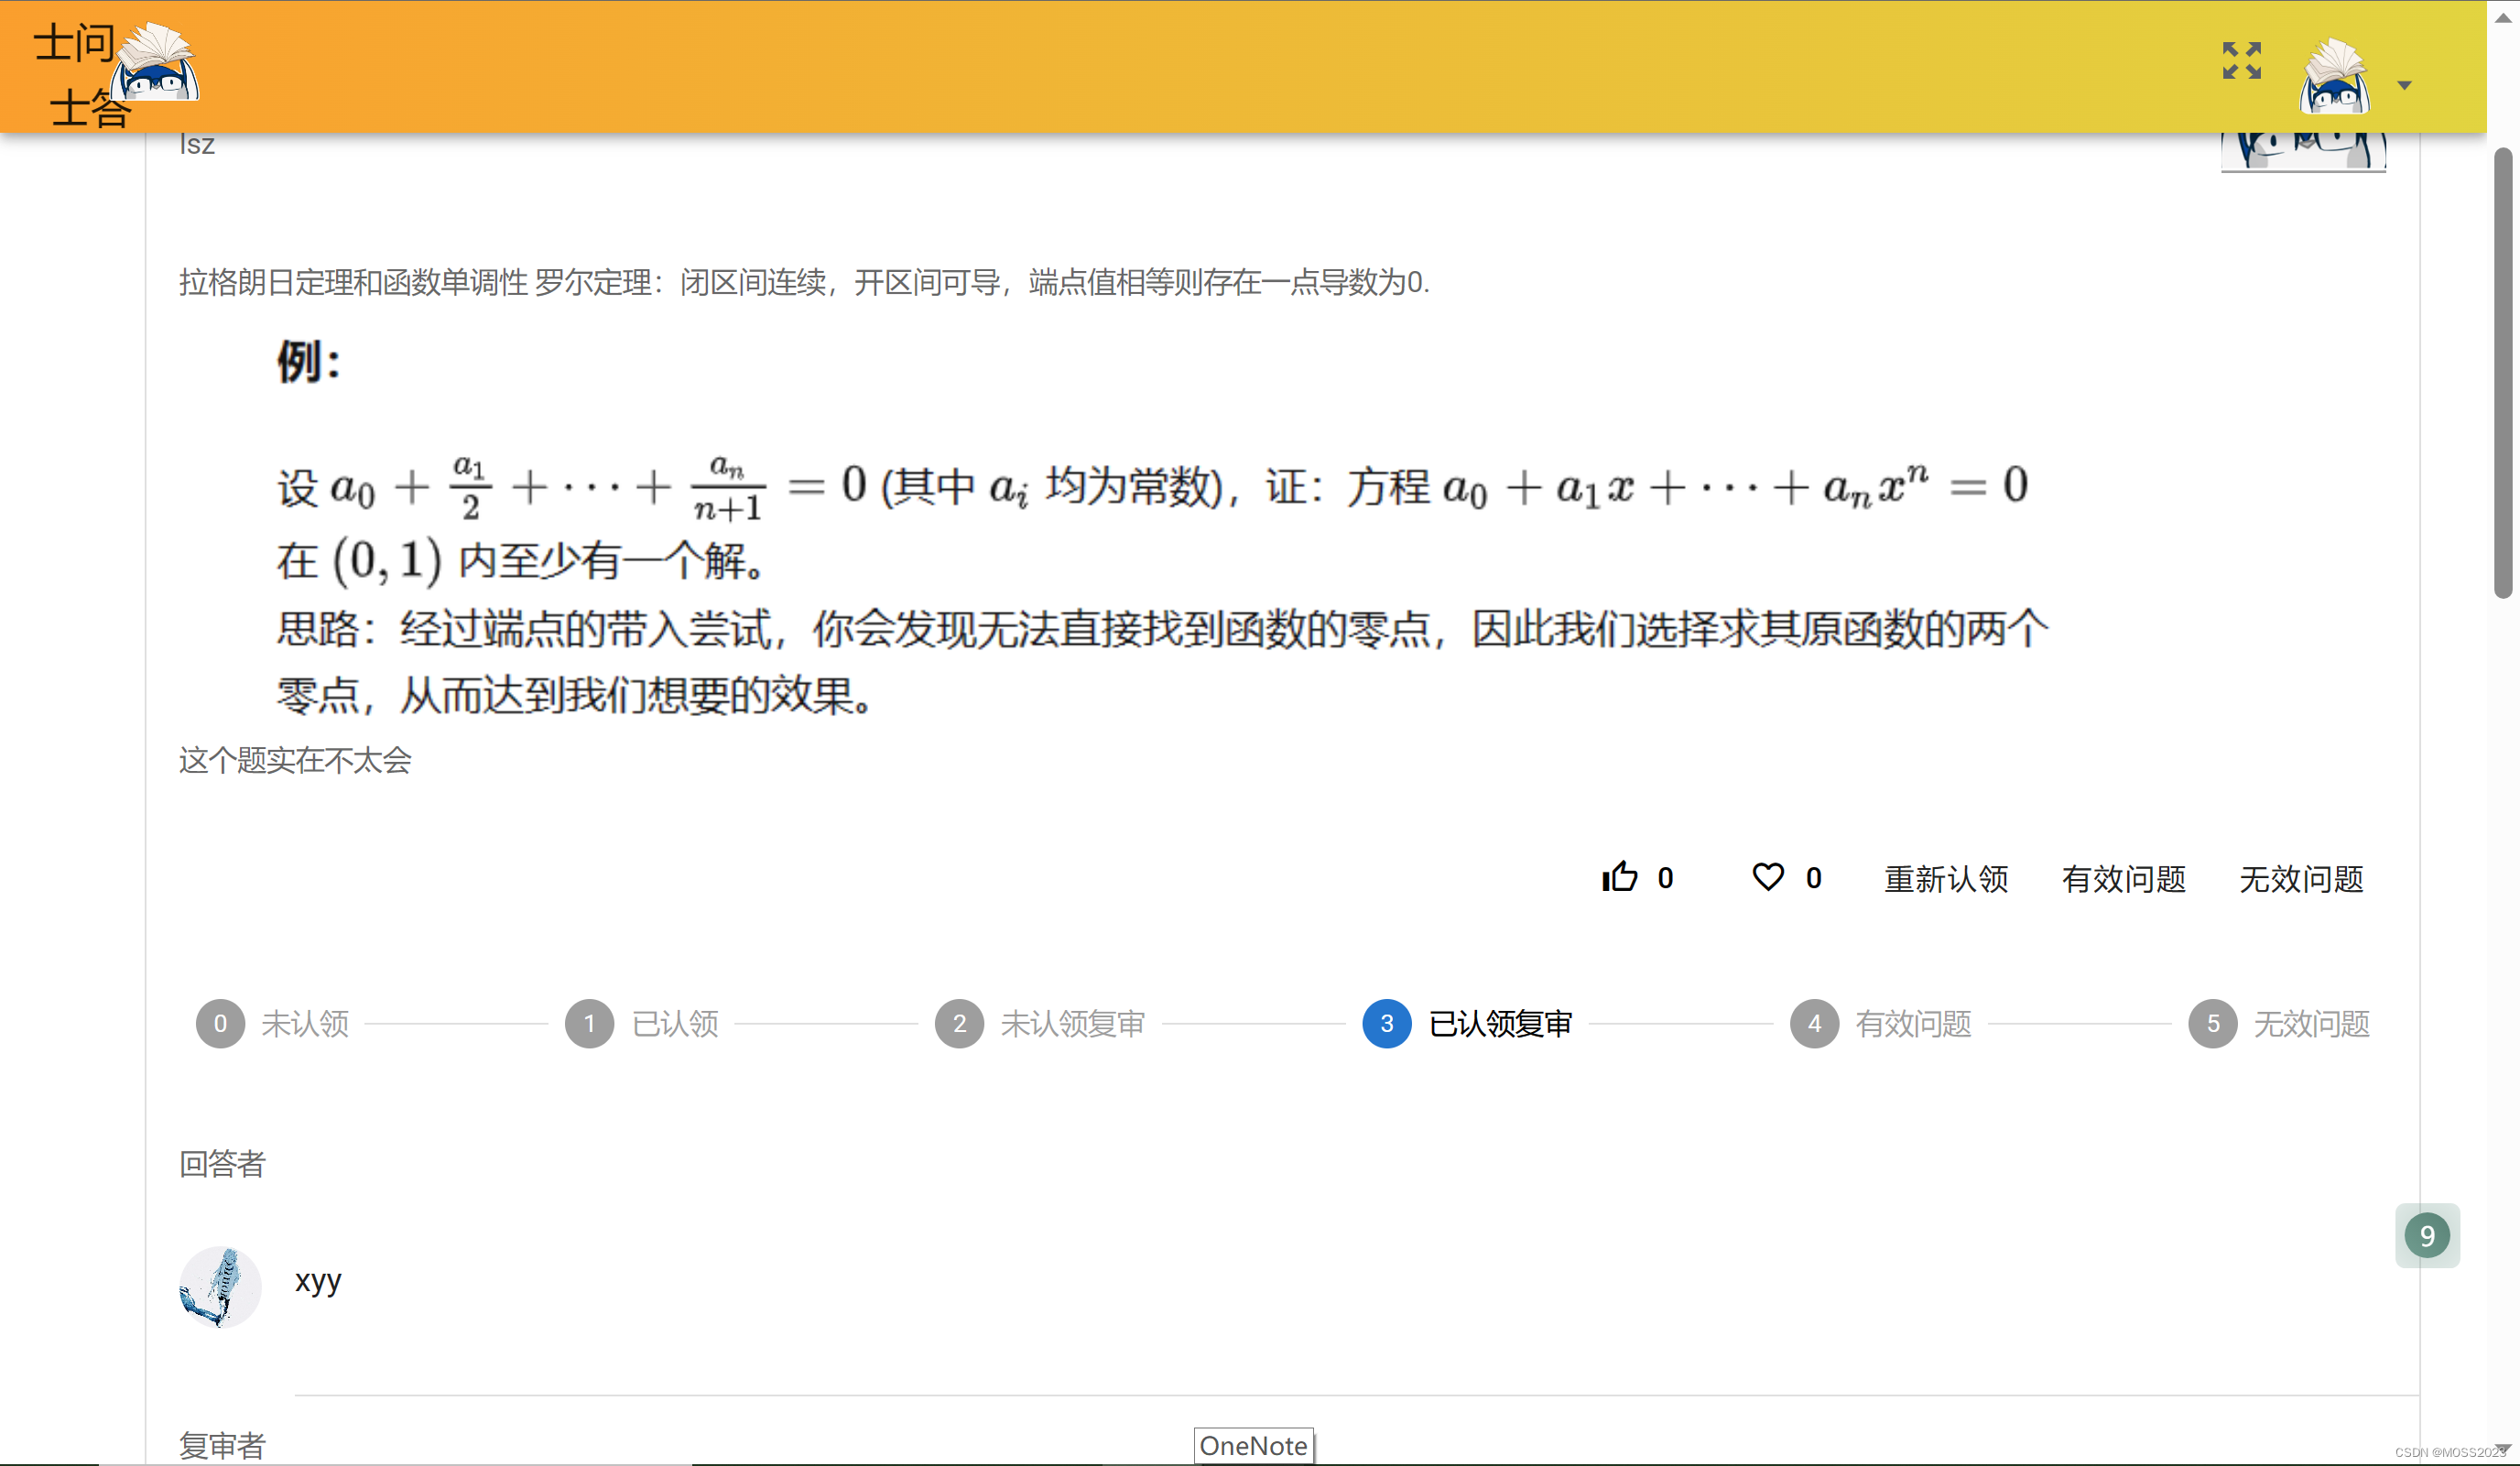Screen dimensions: 2520x1466
Task: Click the xyy username link
Action: tap(318, 1280)
